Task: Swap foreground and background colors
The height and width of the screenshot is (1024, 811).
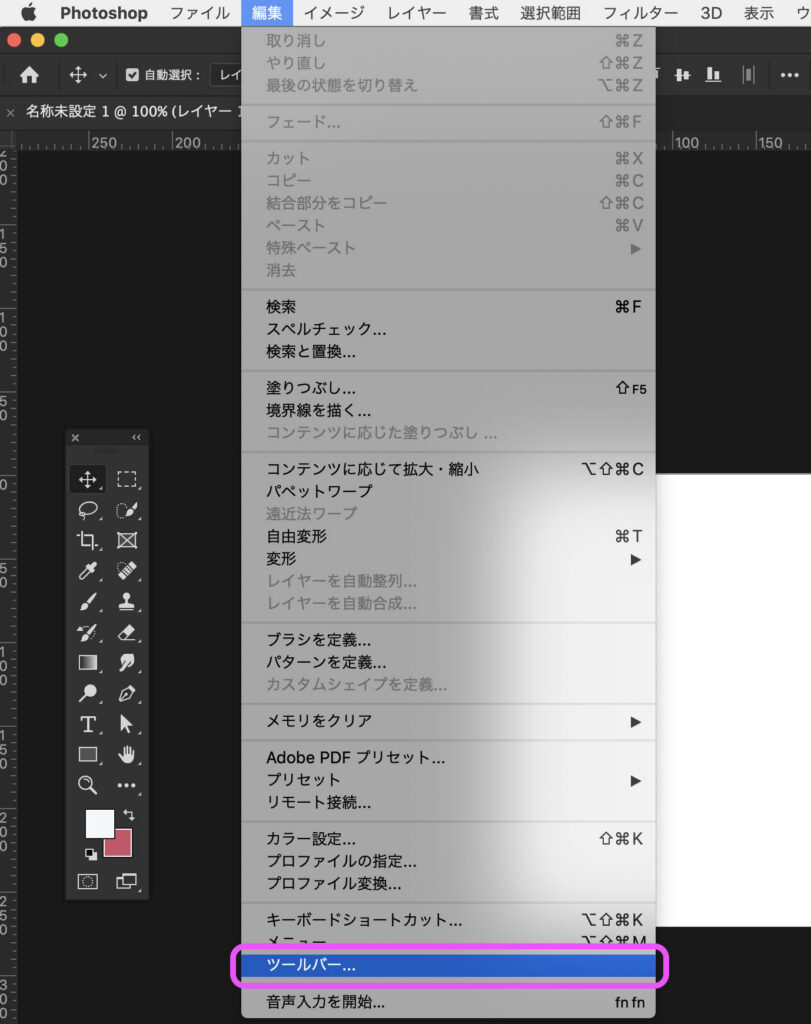Action: pos(128,816)
